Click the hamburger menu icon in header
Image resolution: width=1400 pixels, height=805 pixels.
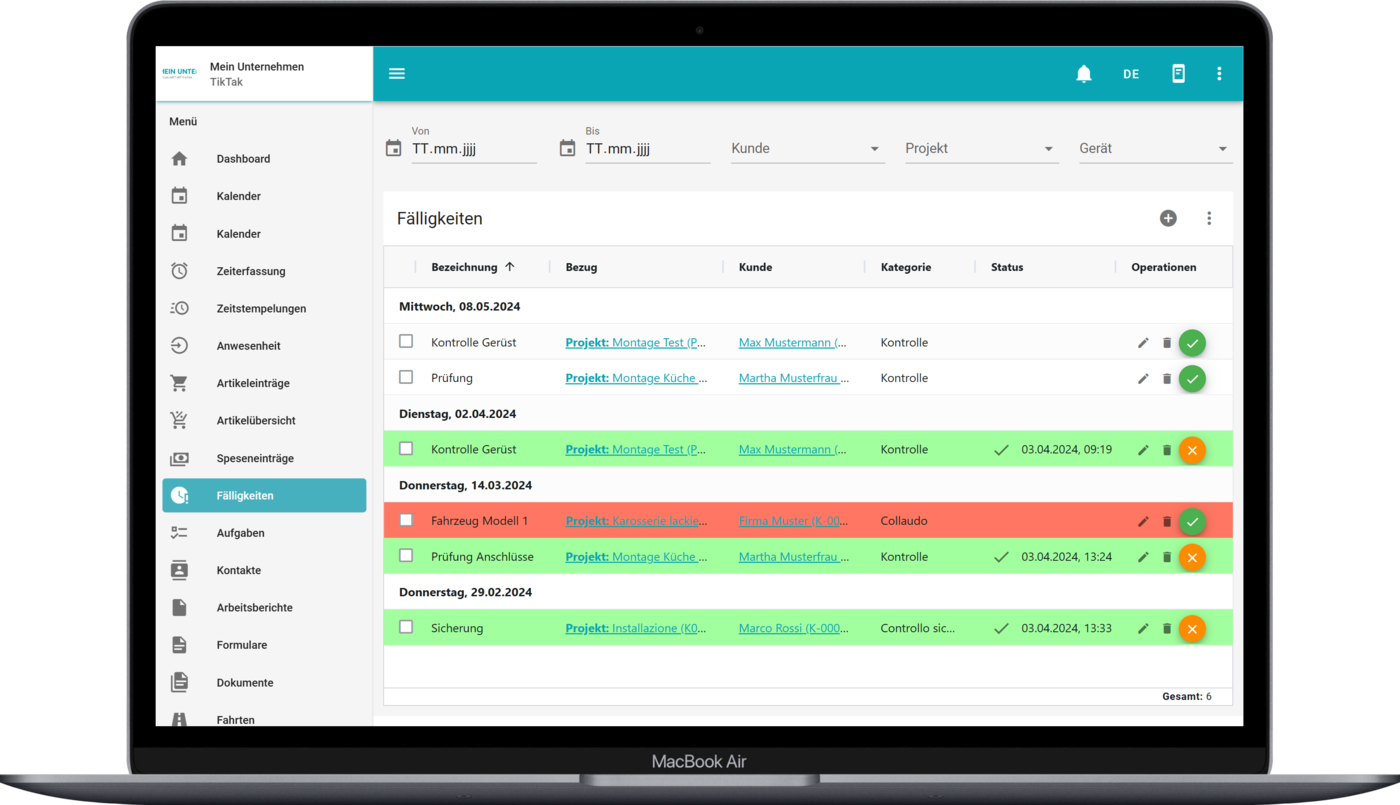click(397, 74)
